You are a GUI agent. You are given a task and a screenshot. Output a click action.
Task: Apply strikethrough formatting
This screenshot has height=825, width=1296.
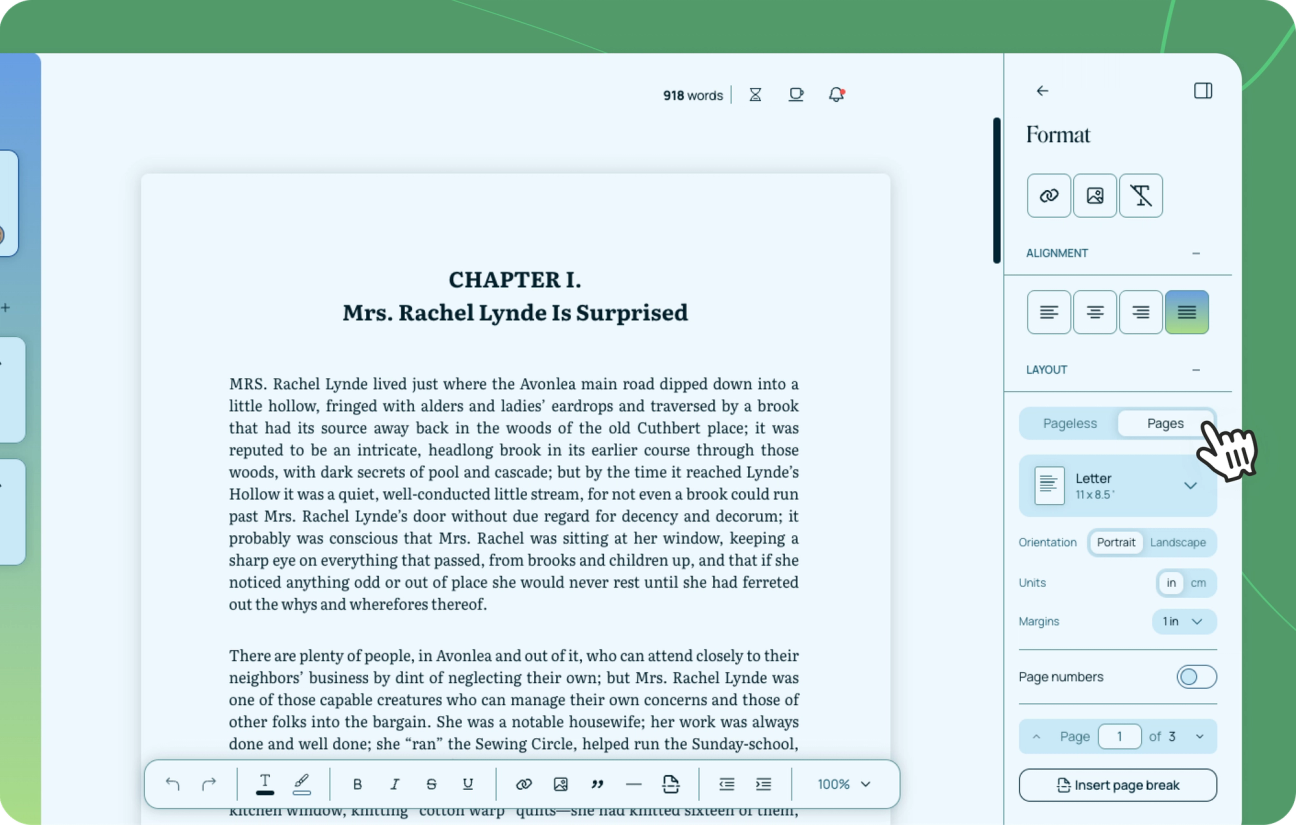431,785
